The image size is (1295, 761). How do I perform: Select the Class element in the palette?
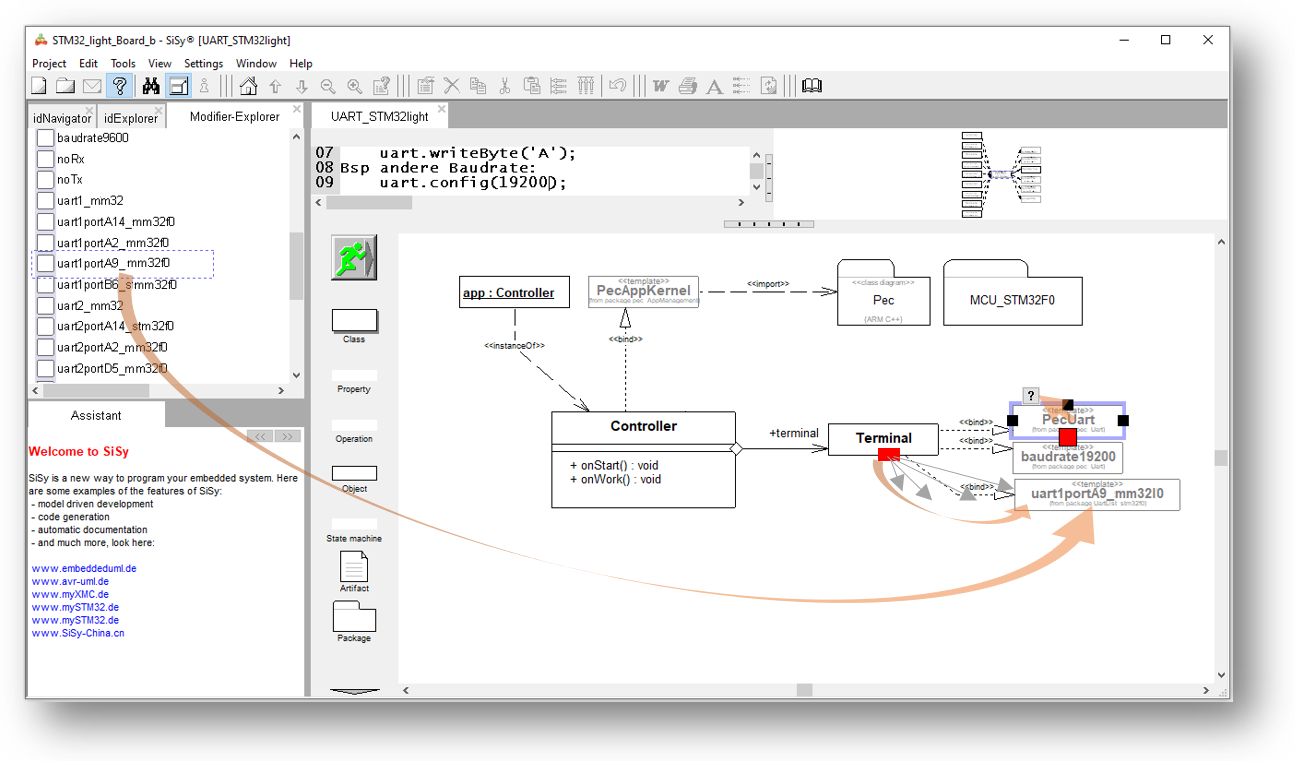point(354,320)
